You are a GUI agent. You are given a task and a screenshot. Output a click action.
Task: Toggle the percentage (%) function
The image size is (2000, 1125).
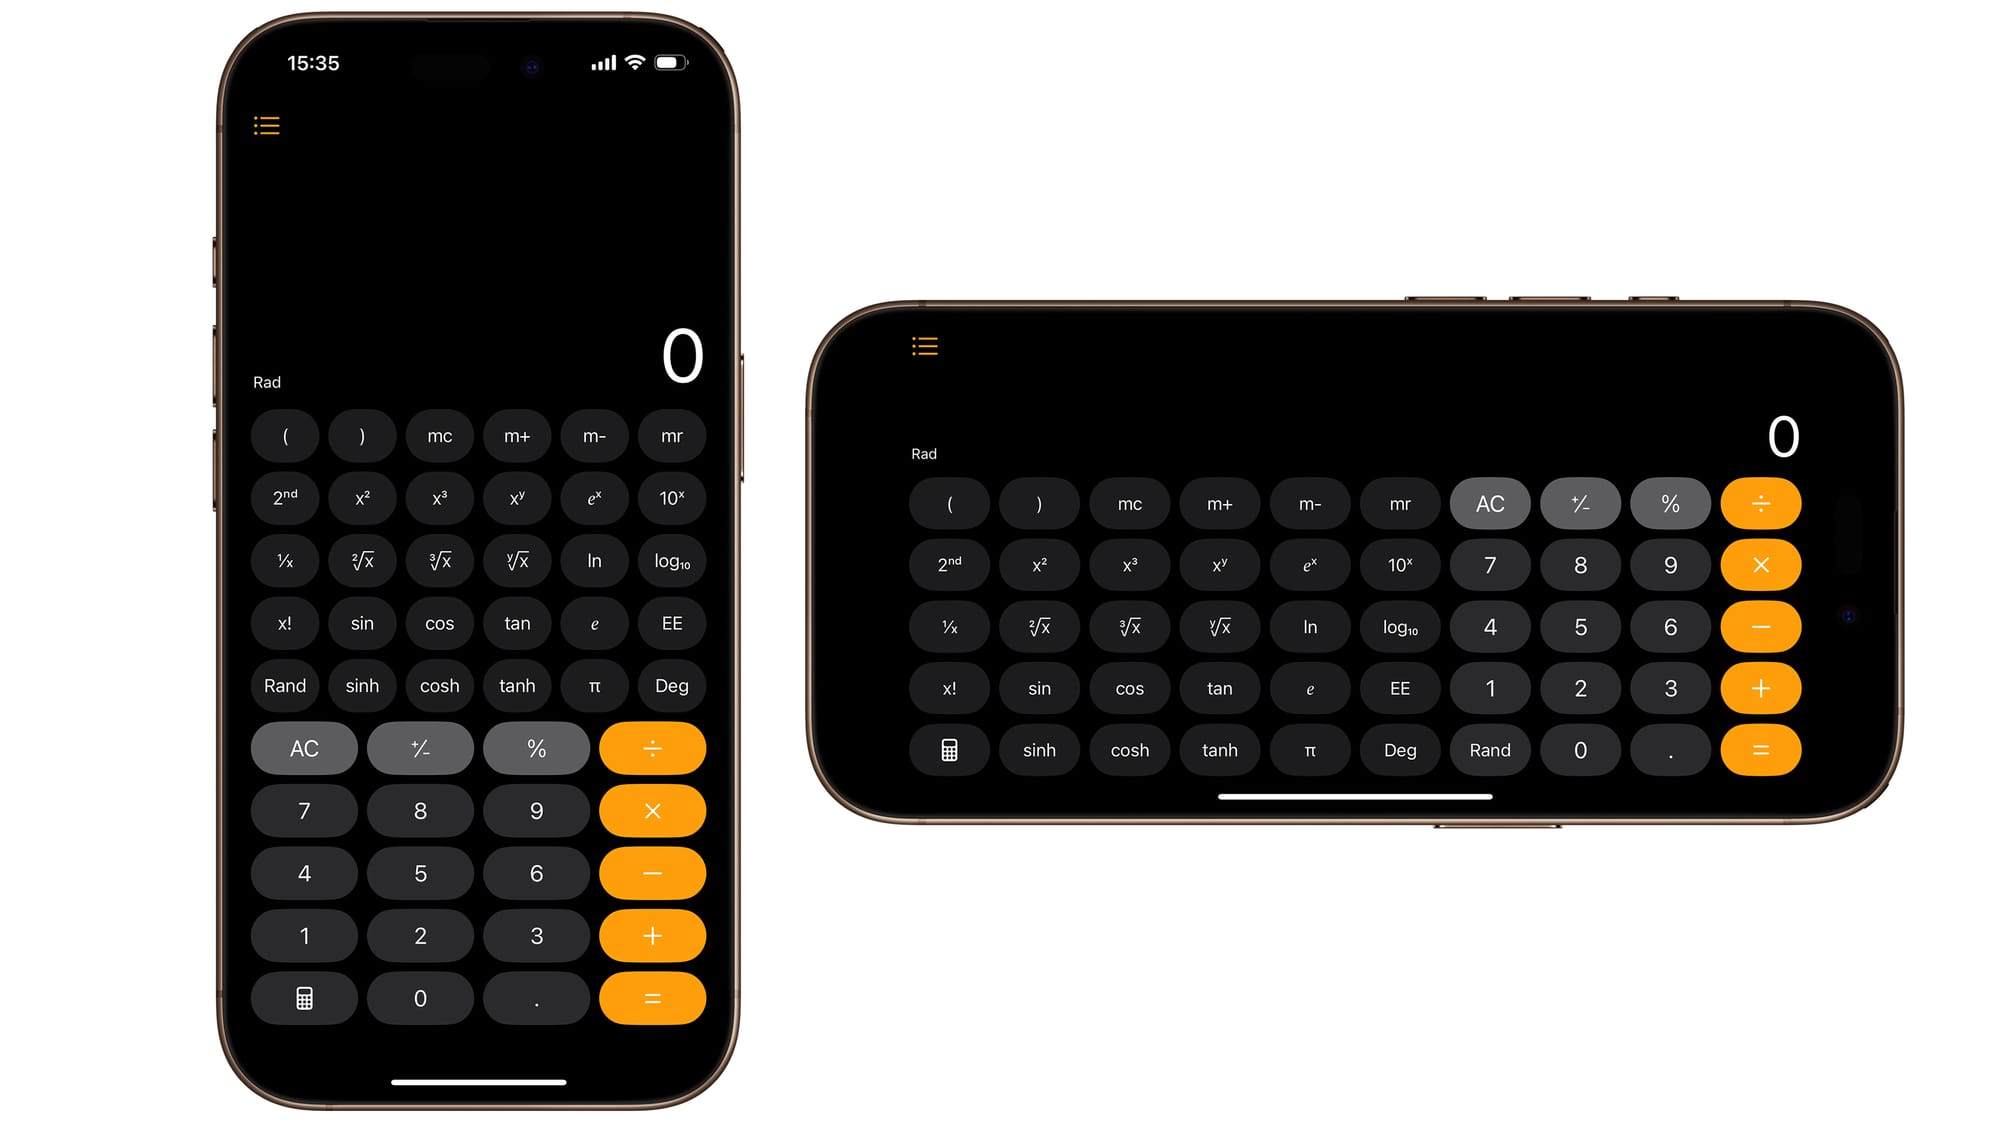coord(534,746)
